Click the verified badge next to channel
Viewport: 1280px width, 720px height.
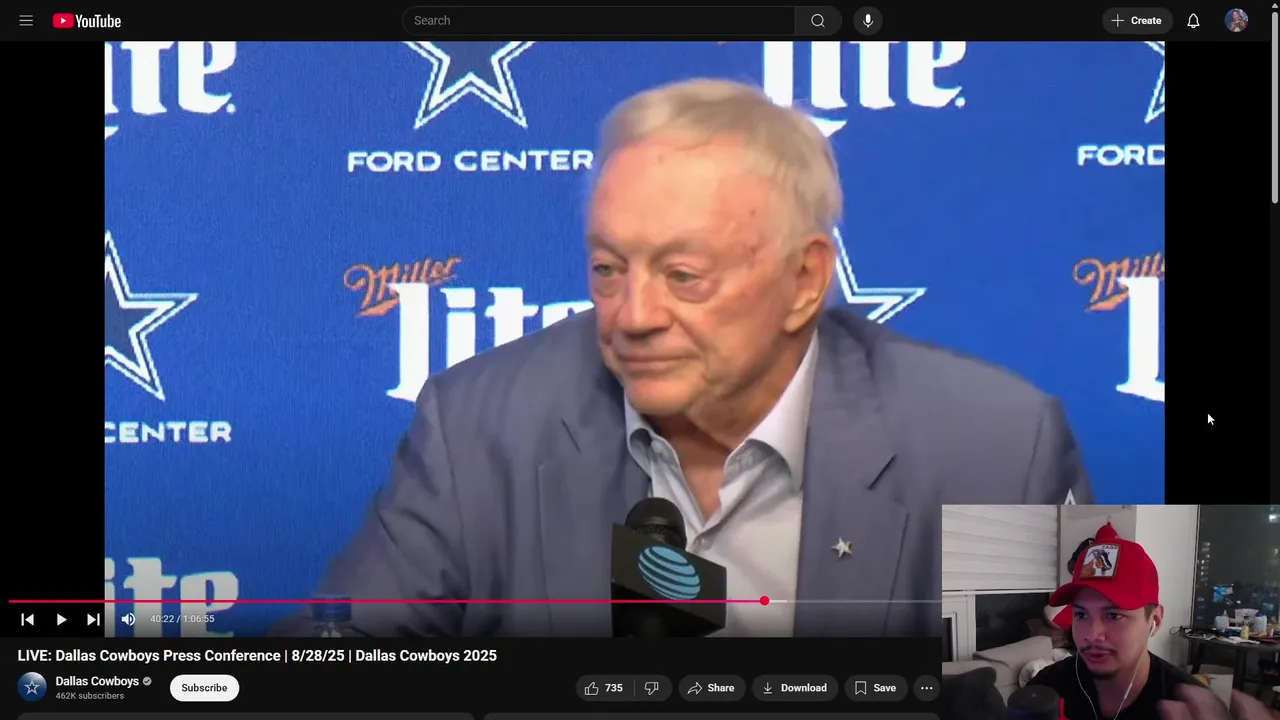pyautogui.click(x=147, y=681)
